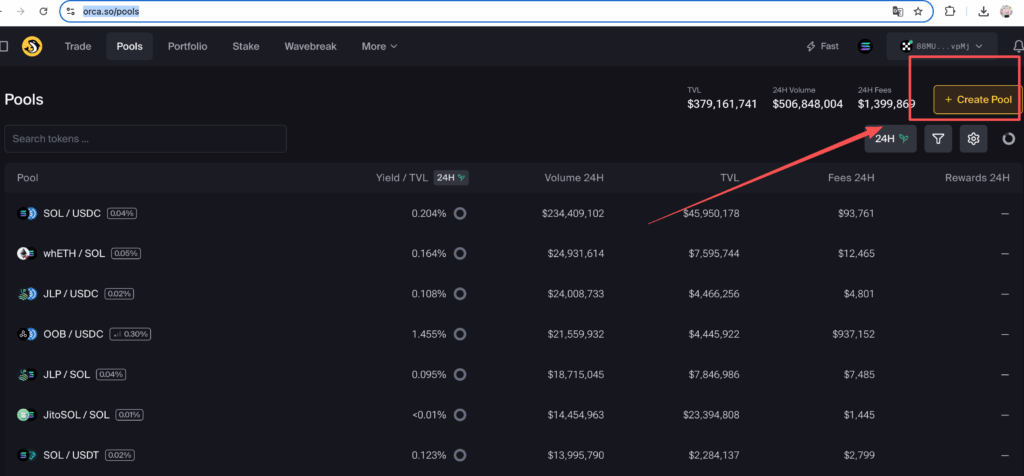This screenshot has height=476, width=1024.
Task: Expand the More navigation dropdown
Action: click(379, 46)
